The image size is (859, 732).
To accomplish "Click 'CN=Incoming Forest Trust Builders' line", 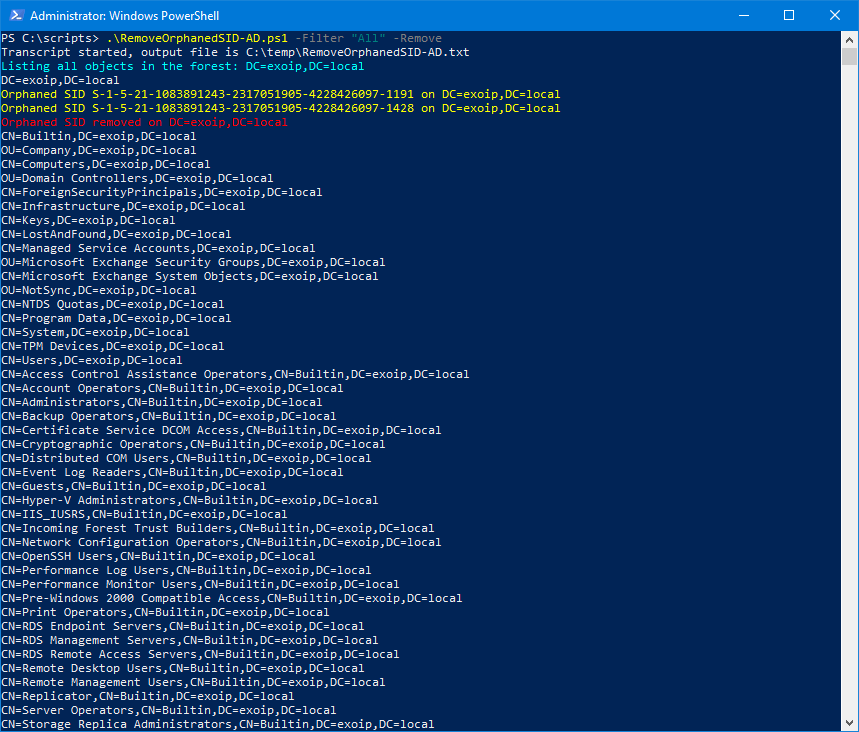I will click(x=217, y=528).
